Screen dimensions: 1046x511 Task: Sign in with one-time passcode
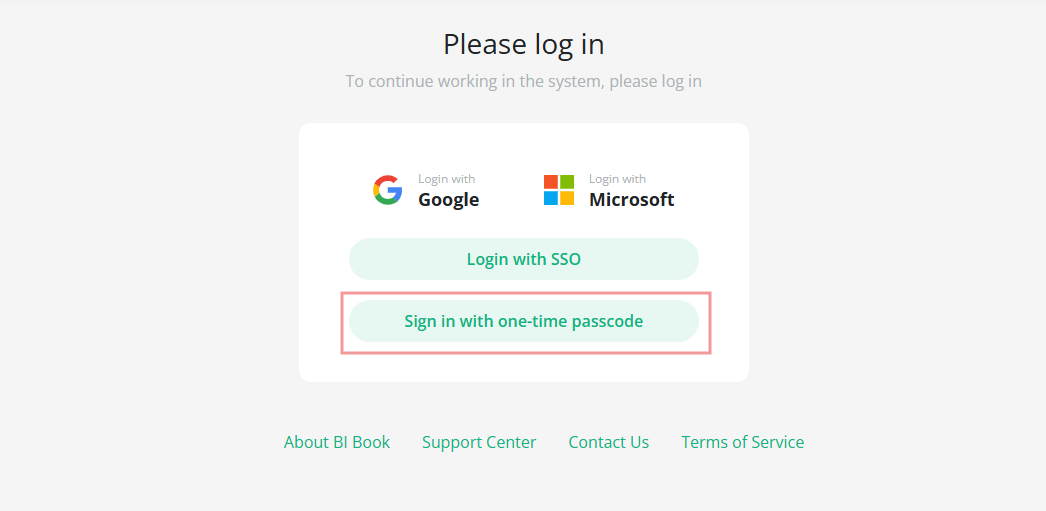tap(524, 321)
